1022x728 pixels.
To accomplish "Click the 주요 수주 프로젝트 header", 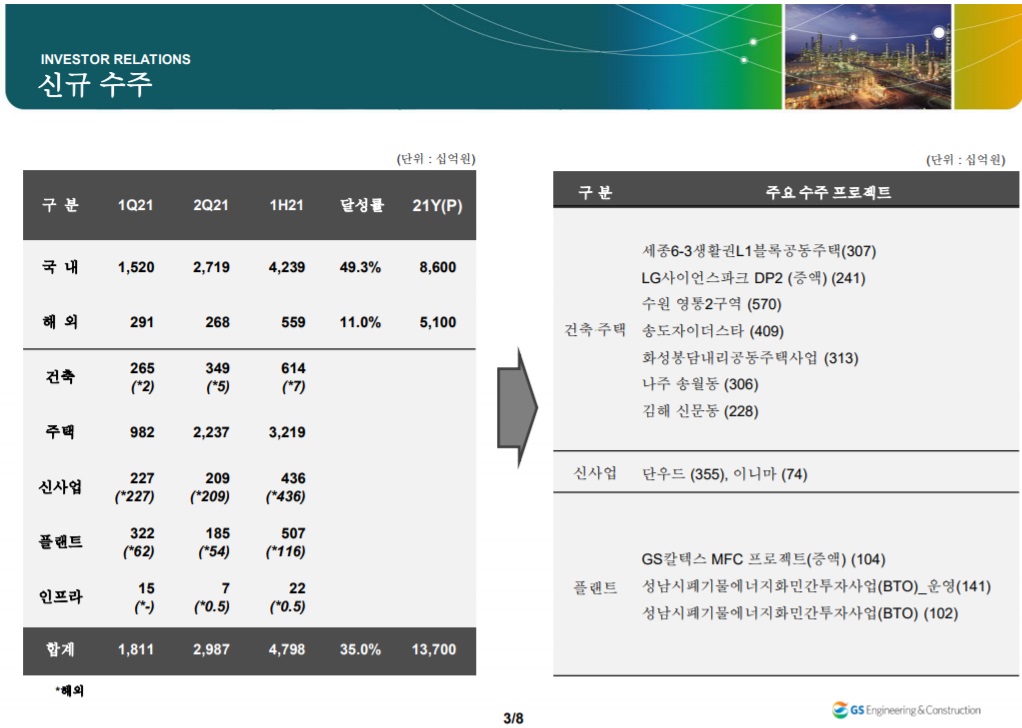I will 828,192.
